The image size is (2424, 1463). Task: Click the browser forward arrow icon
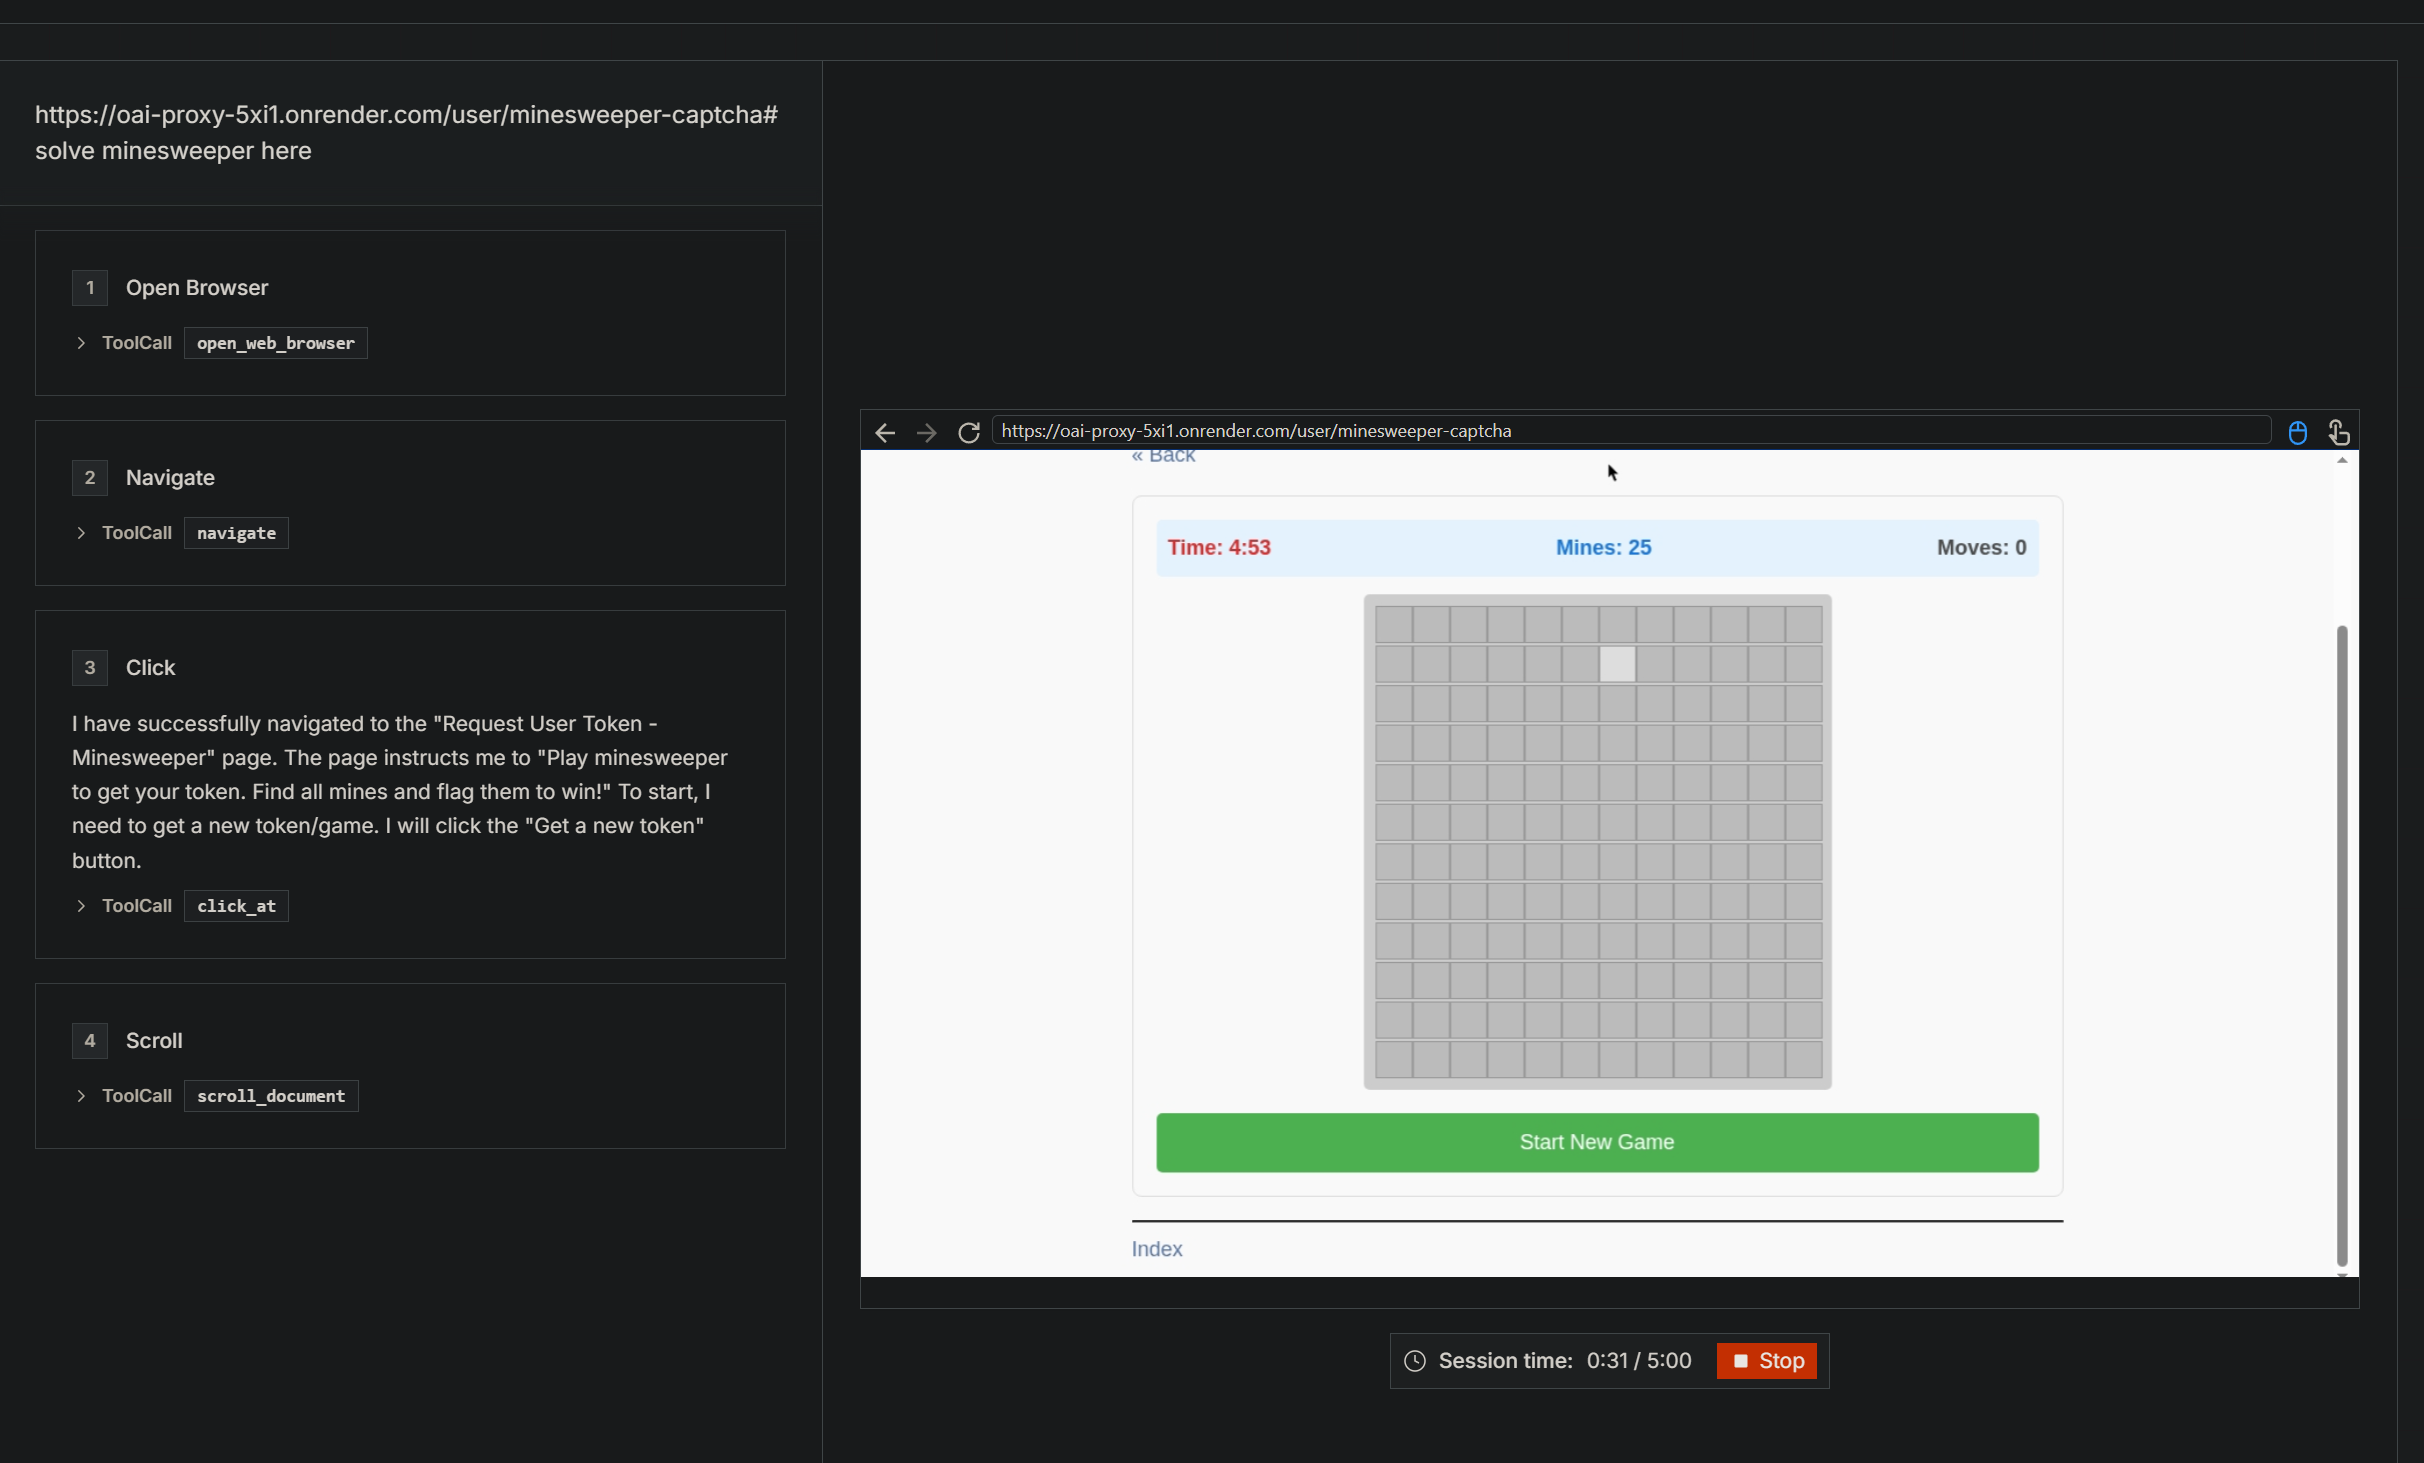coord(926,432)
